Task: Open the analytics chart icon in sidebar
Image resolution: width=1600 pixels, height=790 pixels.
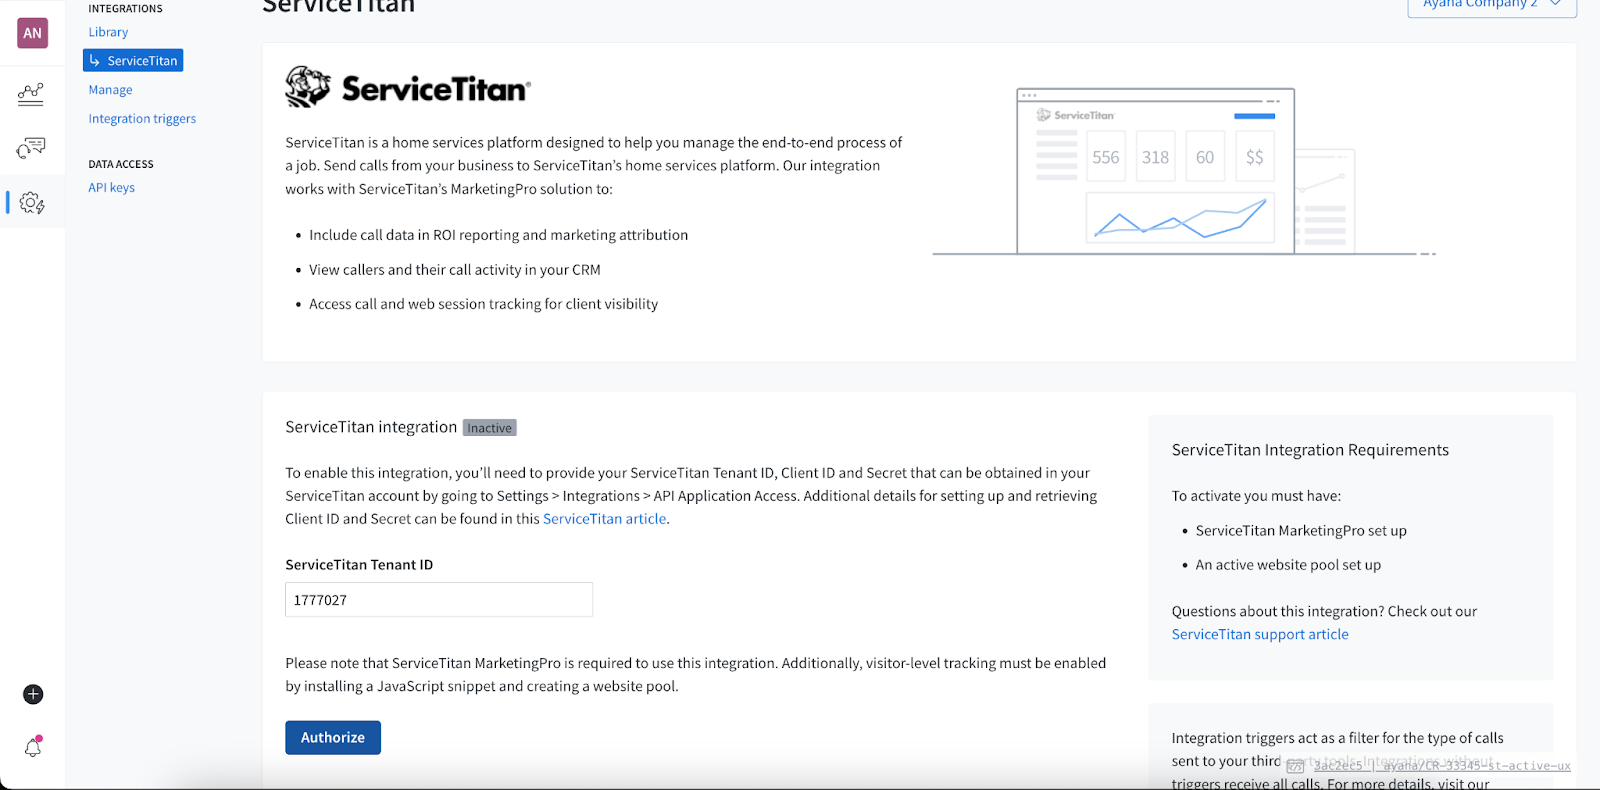Action: (x=31, y=94)
